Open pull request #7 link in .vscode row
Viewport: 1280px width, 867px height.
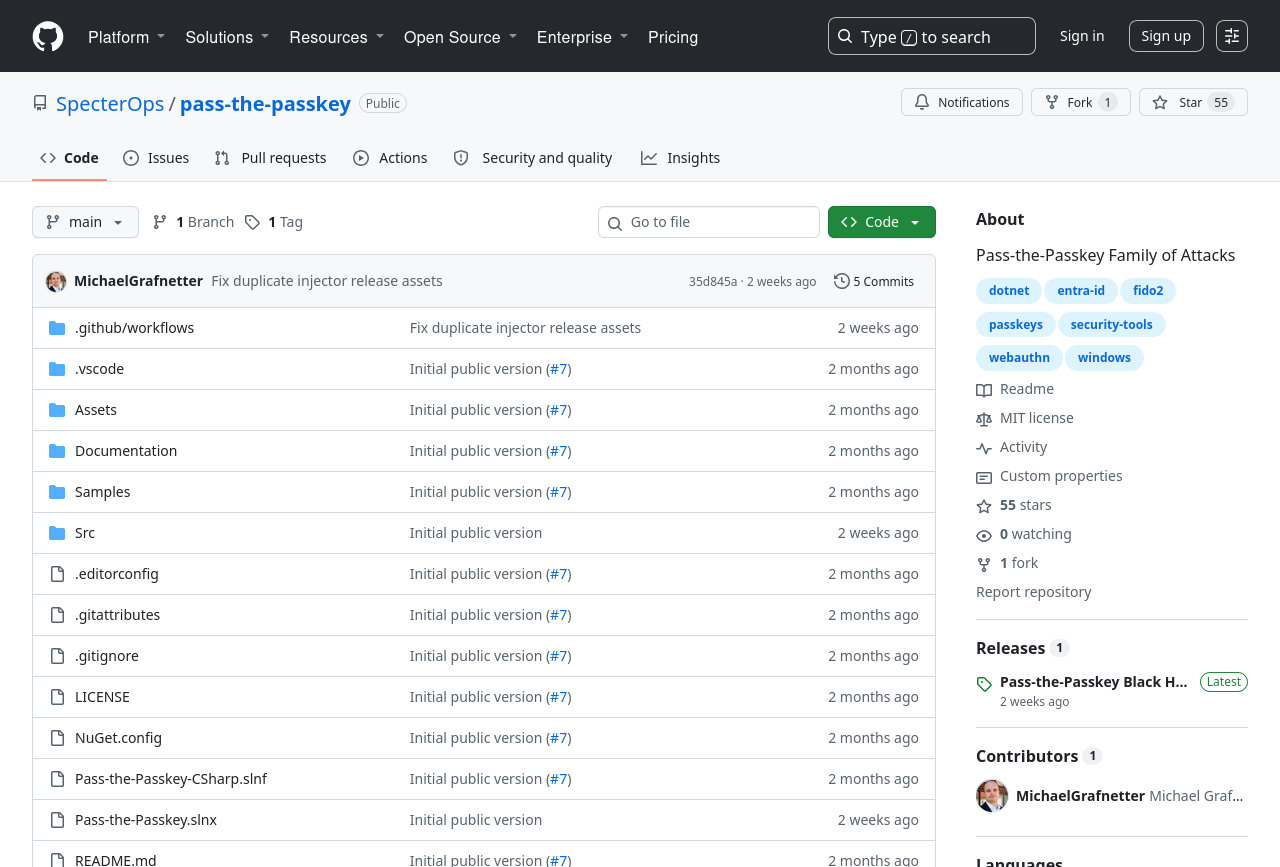(x=559, y=369)
